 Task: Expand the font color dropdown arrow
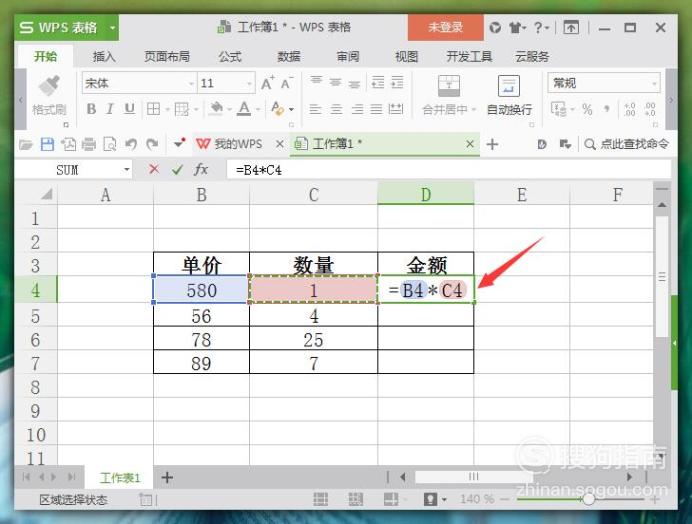coord(258,109)
